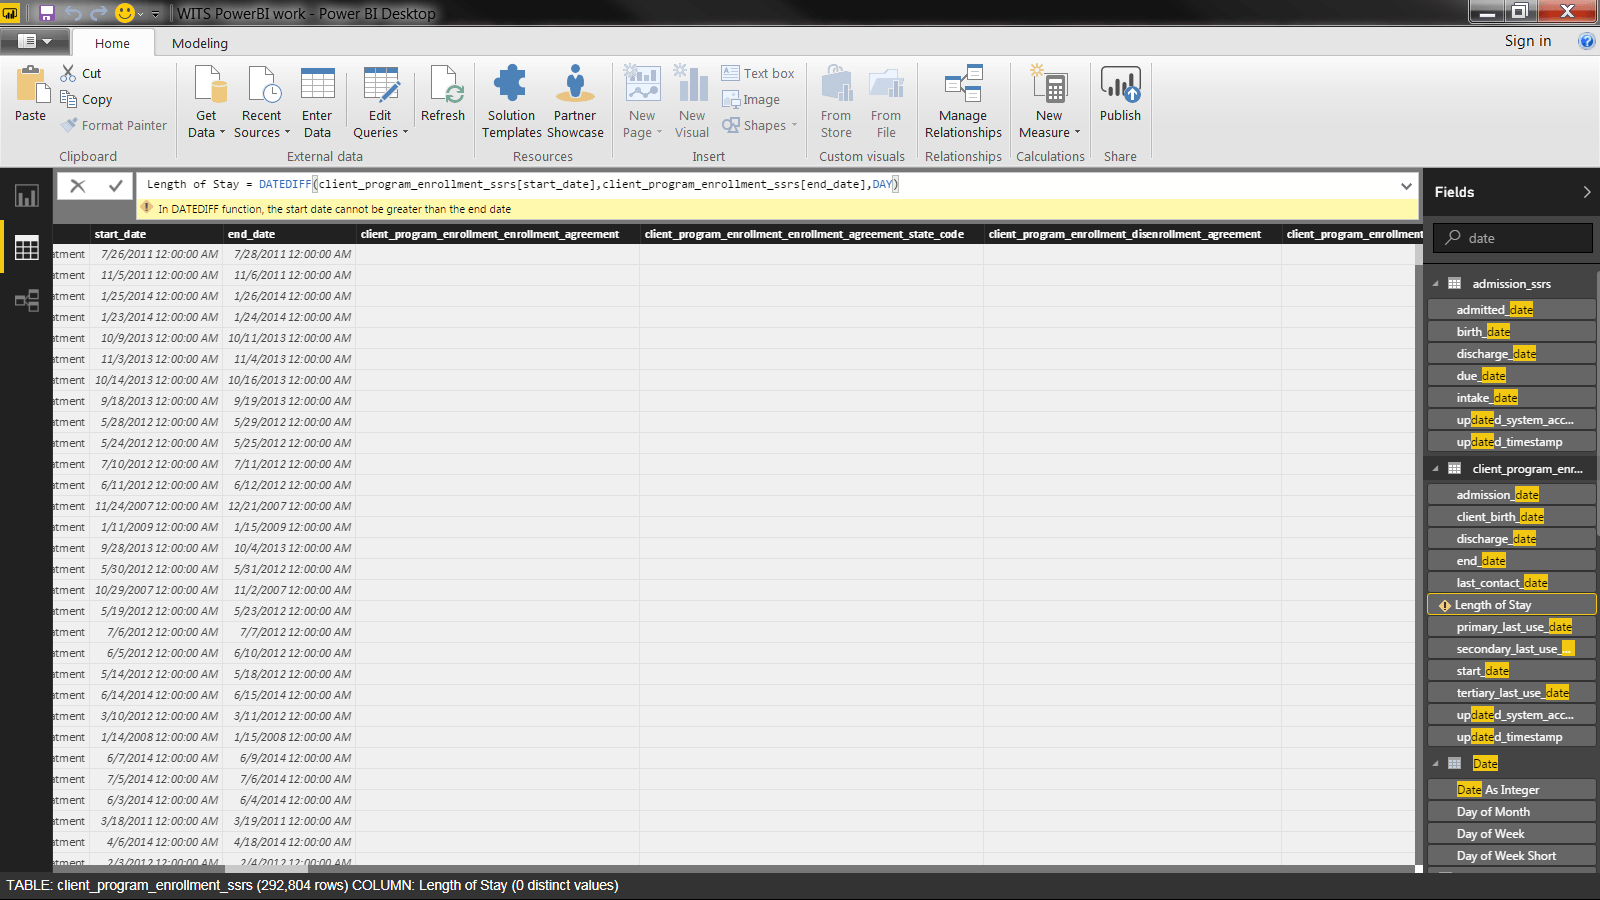The image size is (1600, 900).
Task: Open Manage Relationships
Action: point(963,102)
